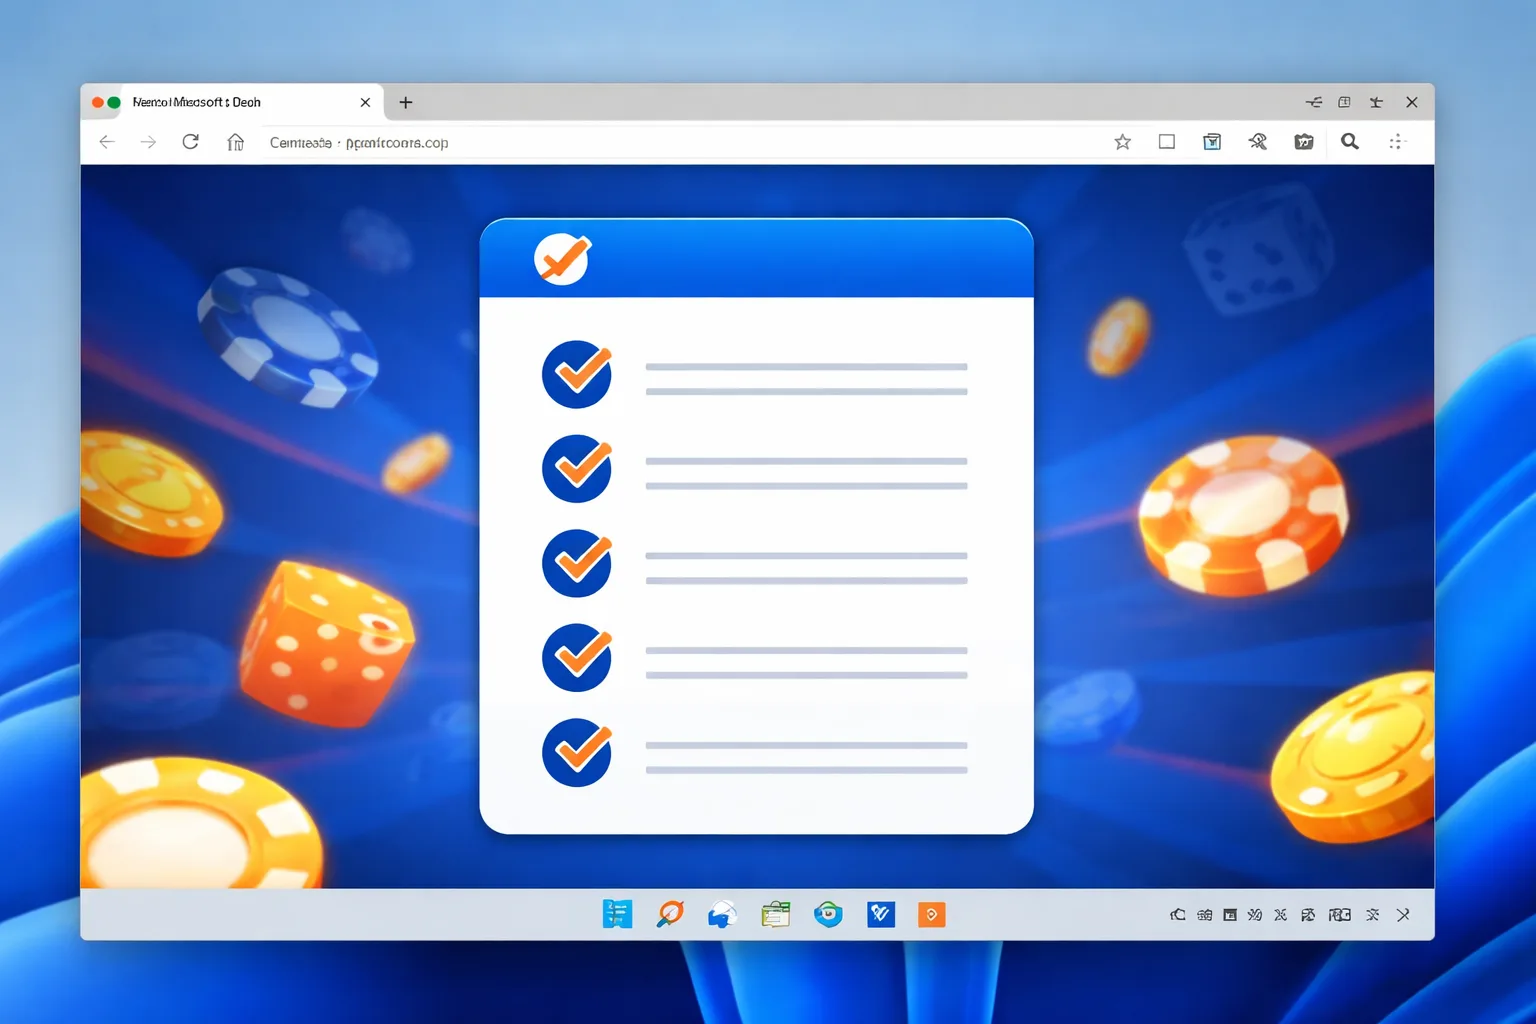Toggle the fourth checklist checkmark
The width and height of the screenshot is (1536, 1024).
(x=577, y=658)
